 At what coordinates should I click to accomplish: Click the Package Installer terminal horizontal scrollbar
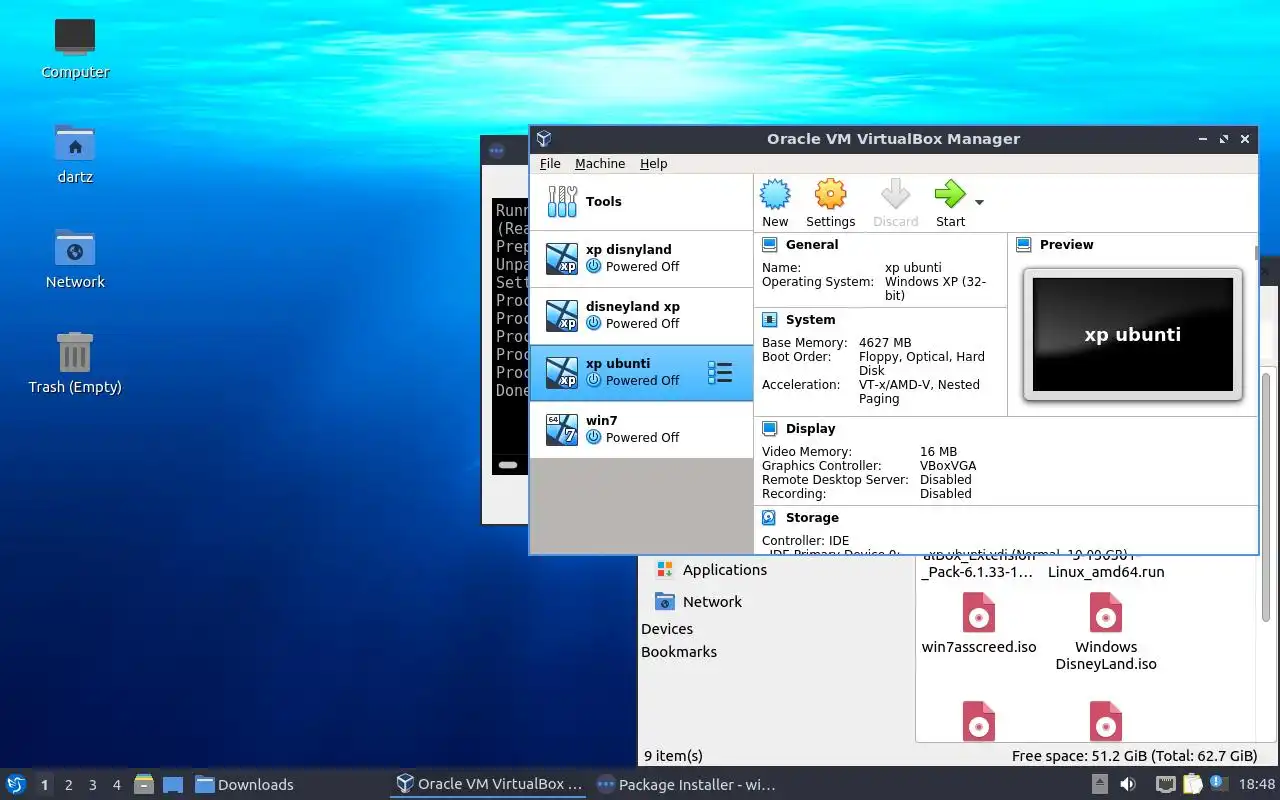coord(508,465)
